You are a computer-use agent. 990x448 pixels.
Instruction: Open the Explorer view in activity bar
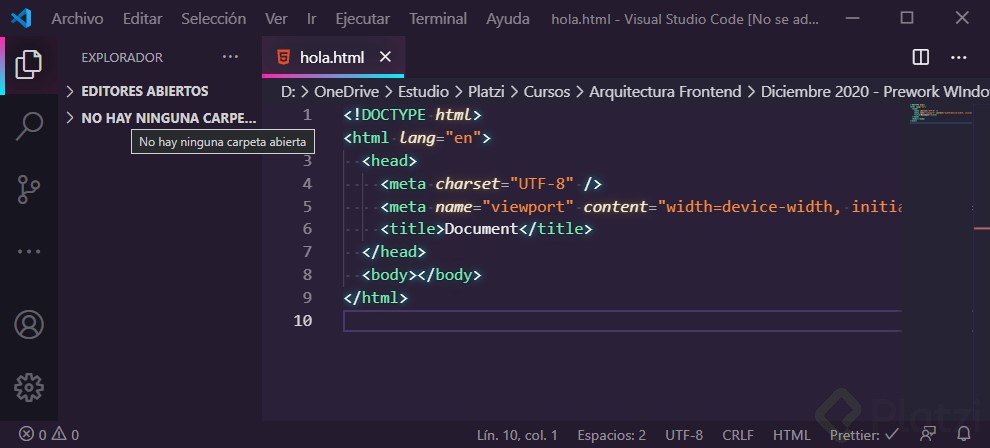click(x=28, y=63)
